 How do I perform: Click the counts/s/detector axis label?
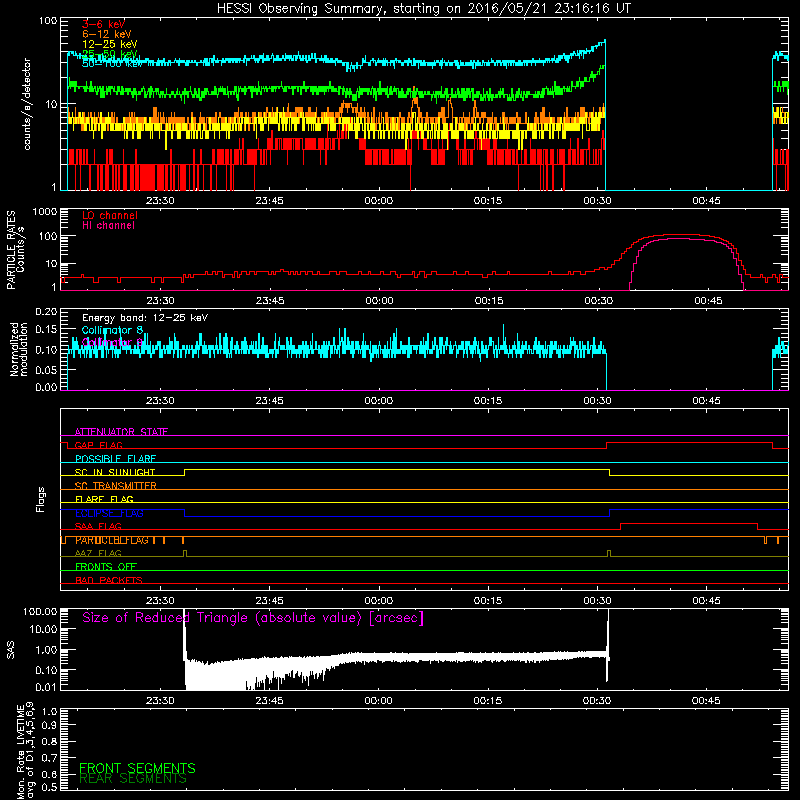click(x=27, y=104)
